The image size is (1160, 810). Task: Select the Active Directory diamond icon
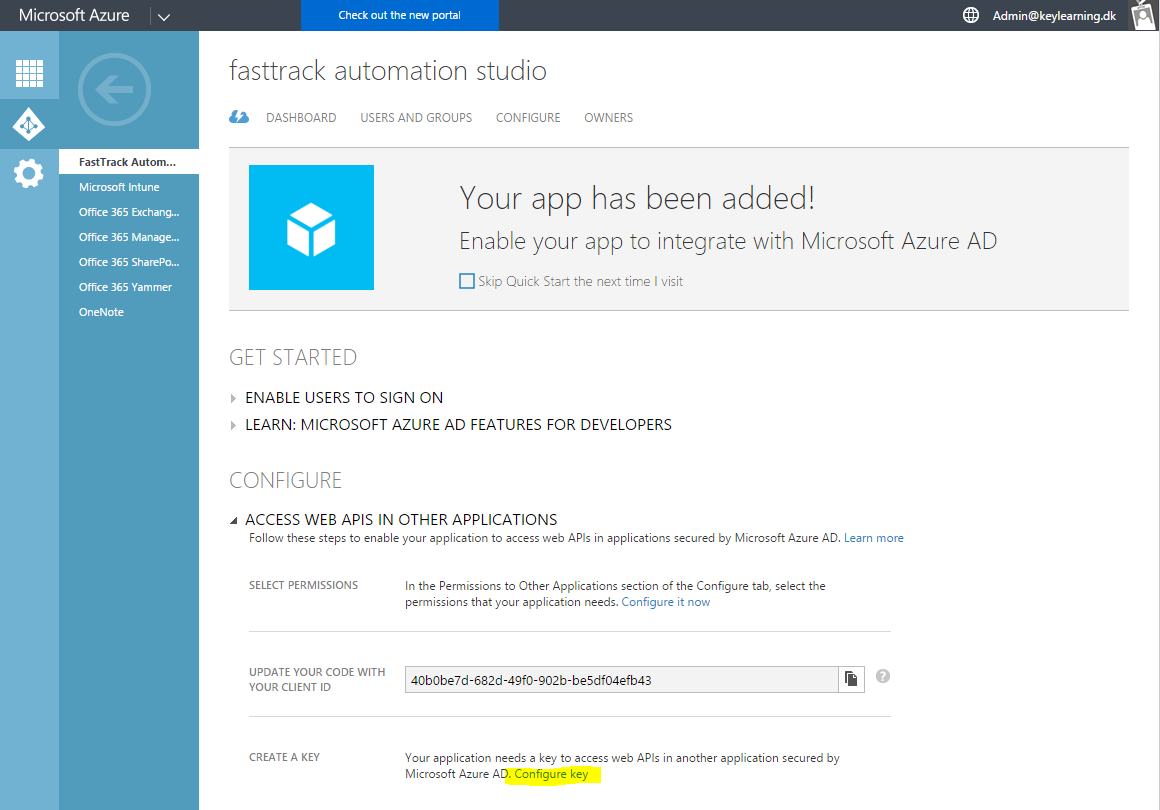(29, 124)
